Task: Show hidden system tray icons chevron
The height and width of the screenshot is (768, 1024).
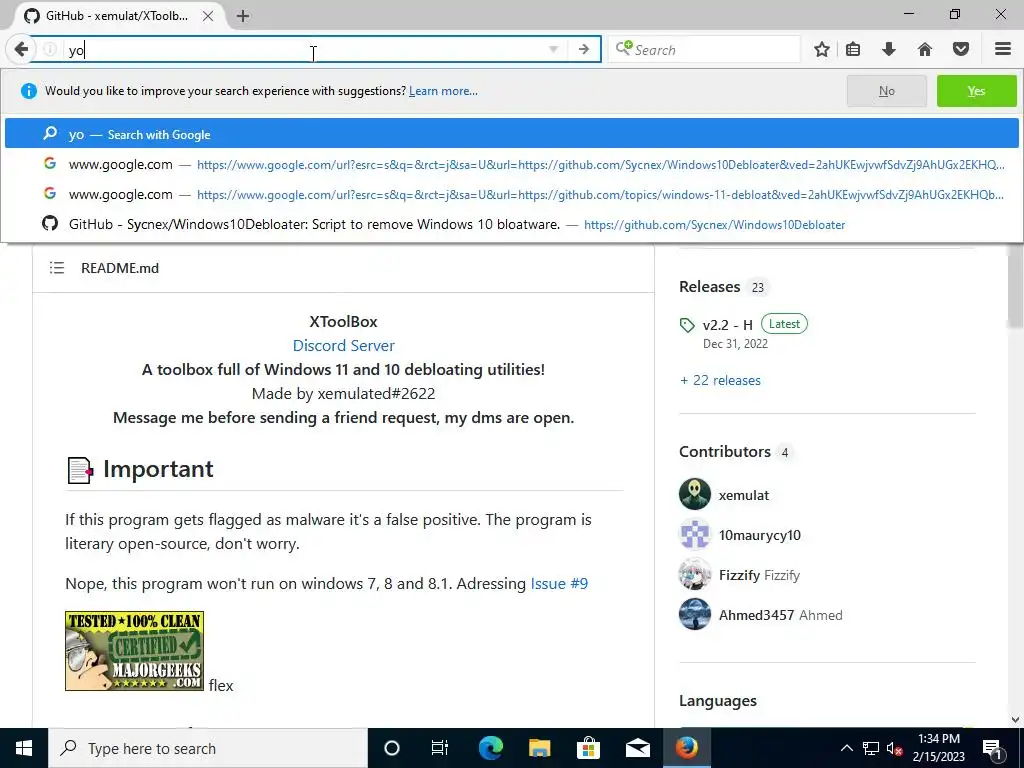Action: (x=846, y=748)
